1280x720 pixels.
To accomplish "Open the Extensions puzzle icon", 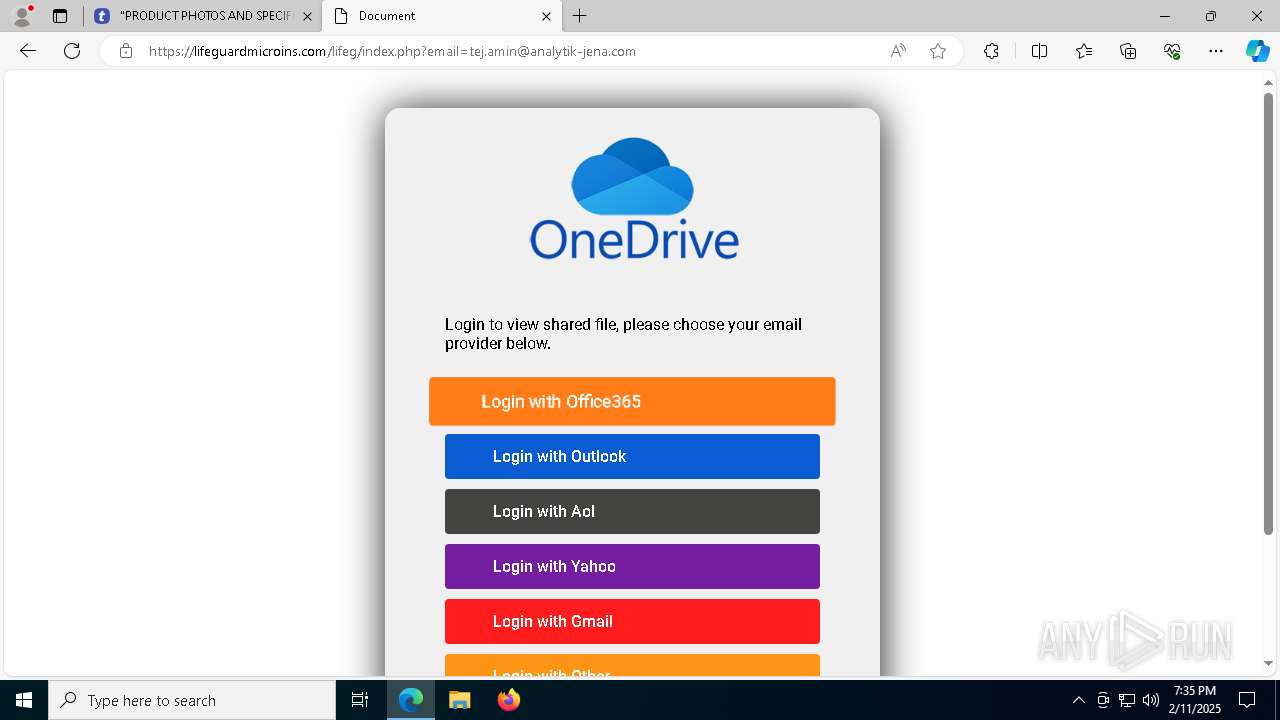I will 991,51.
